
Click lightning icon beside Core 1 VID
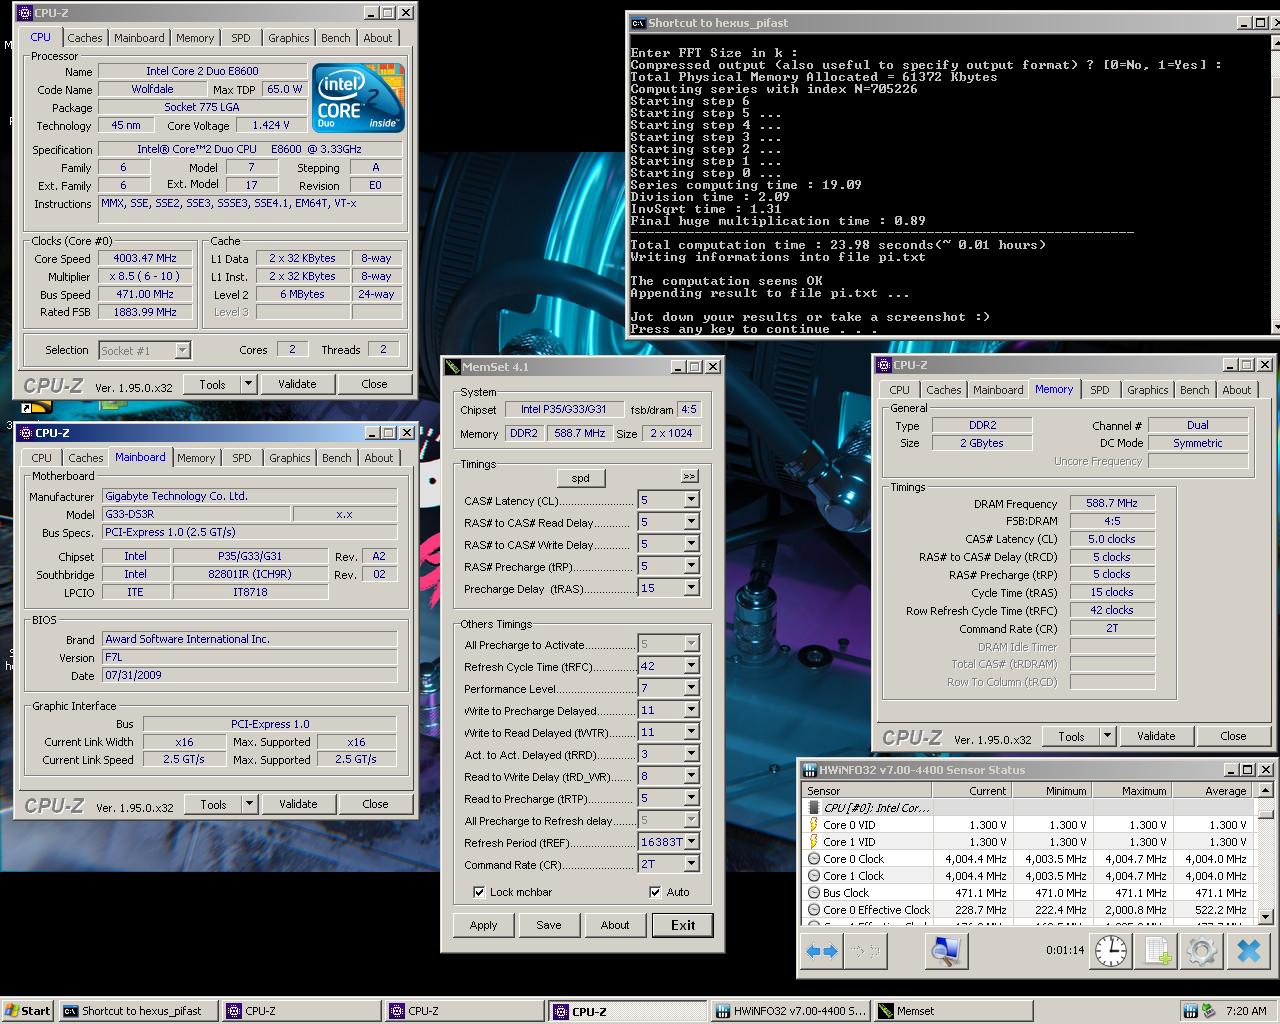(x=814, y=842)
